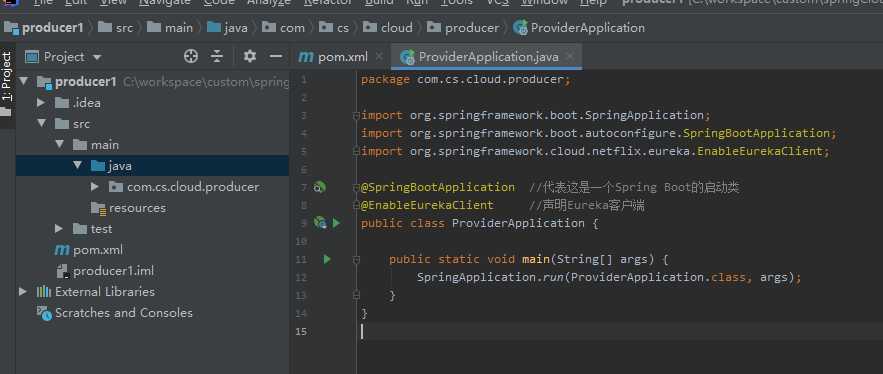The height and width of the screenshot is (374, 883).
Task: Expand the .idea folder arrow
Action: point(41,103)
